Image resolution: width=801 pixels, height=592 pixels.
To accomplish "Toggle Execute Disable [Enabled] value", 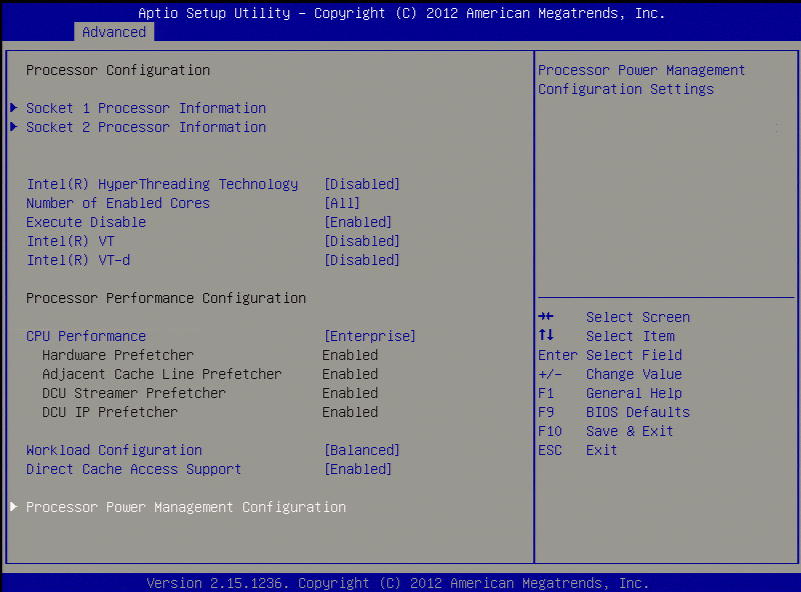I will pyautogui.click(x=358, y=222).
